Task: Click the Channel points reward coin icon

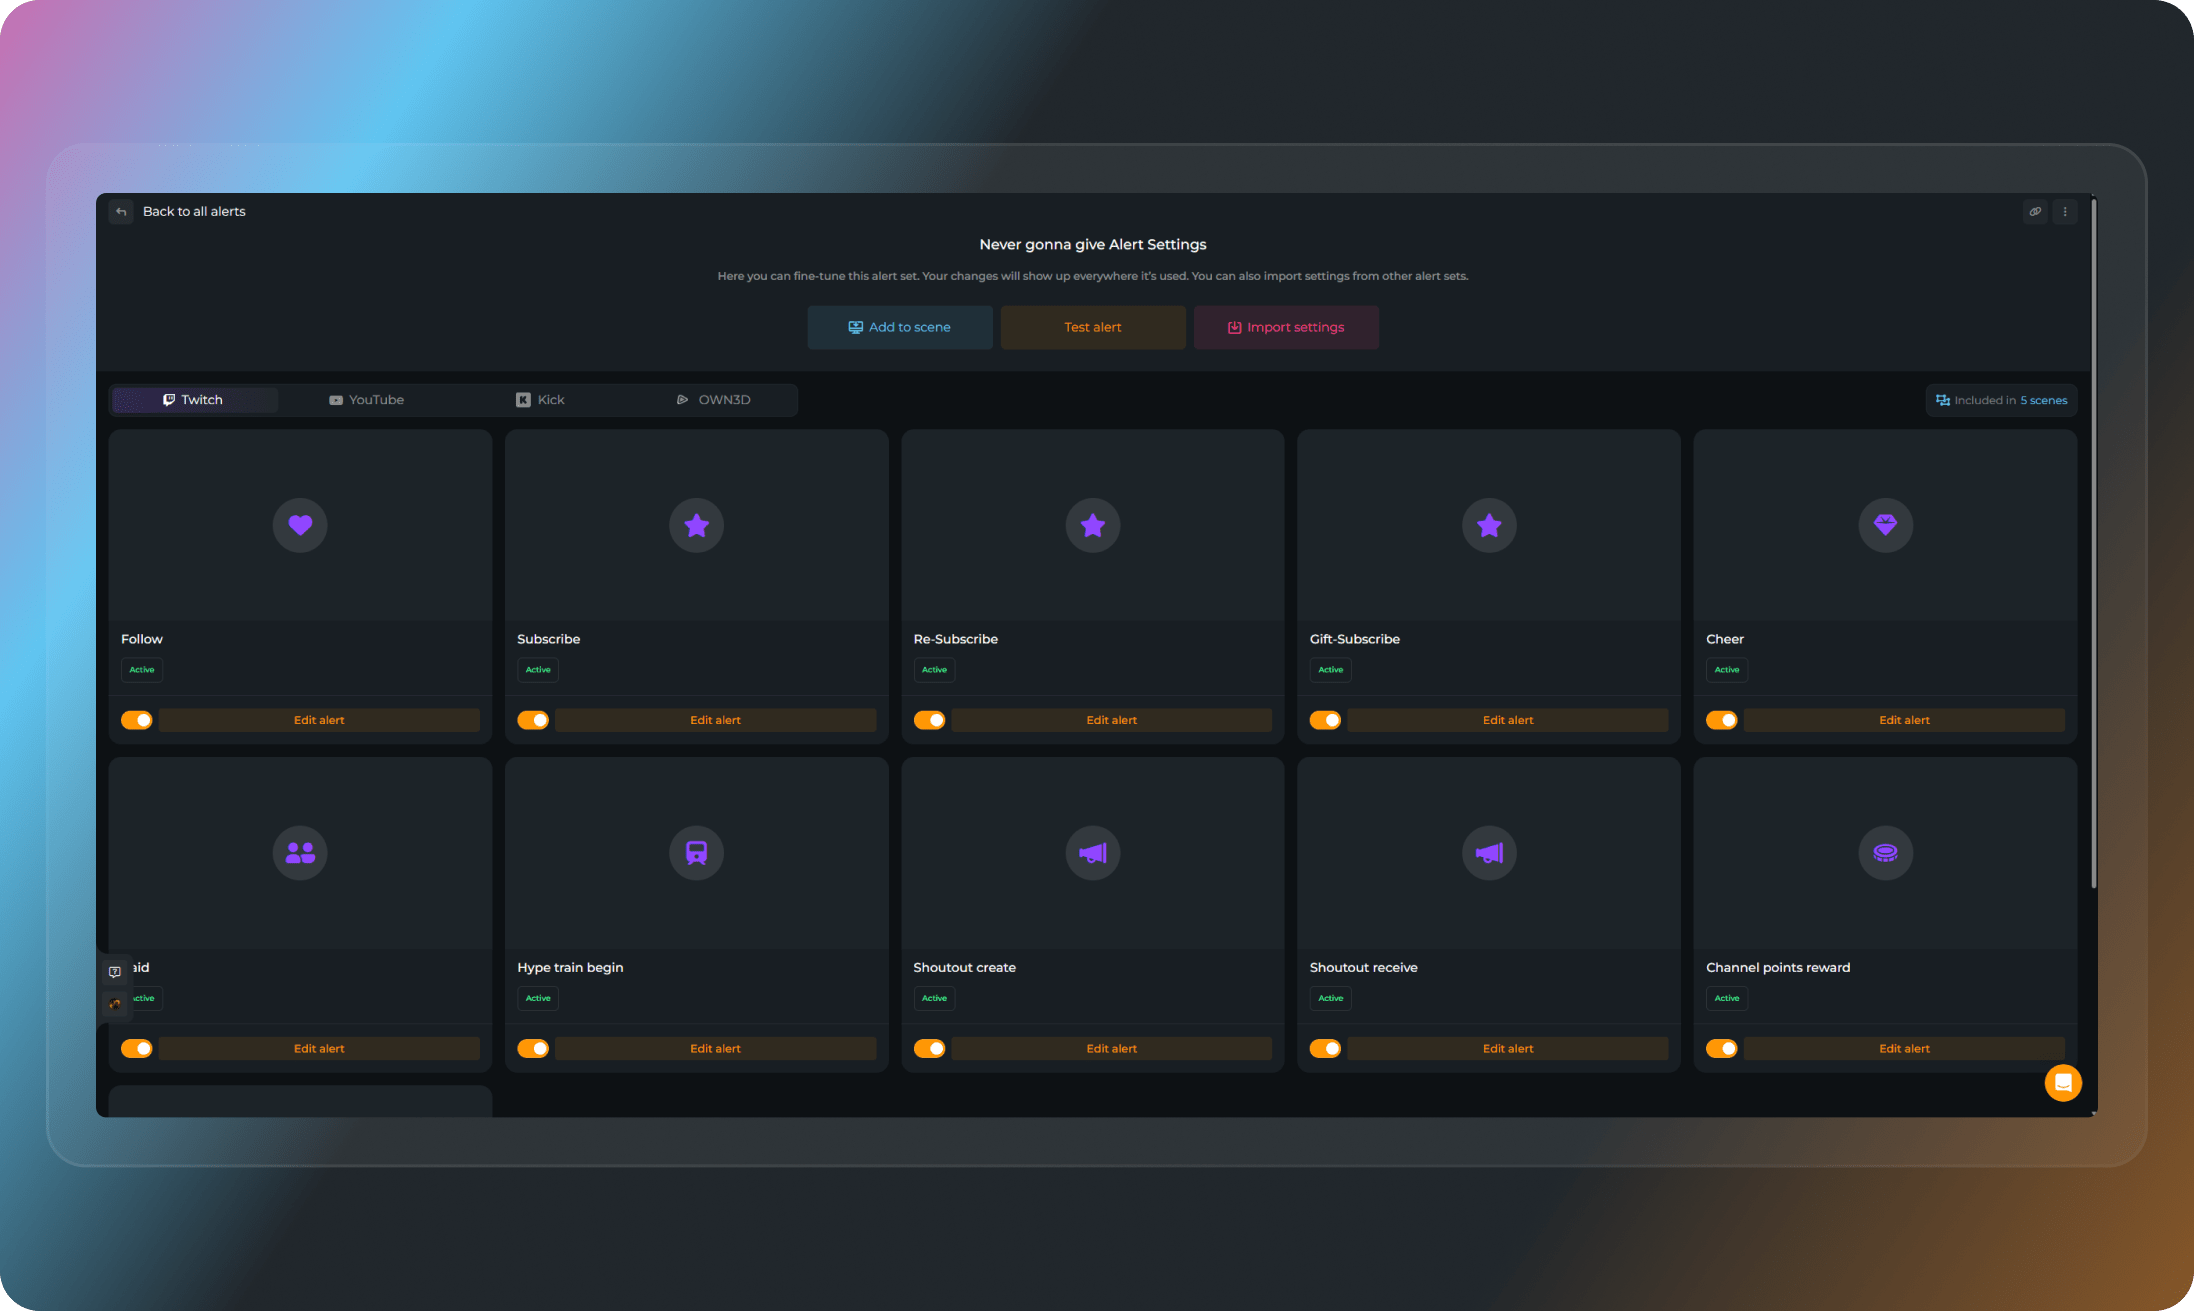Action: pos(1885,853)
